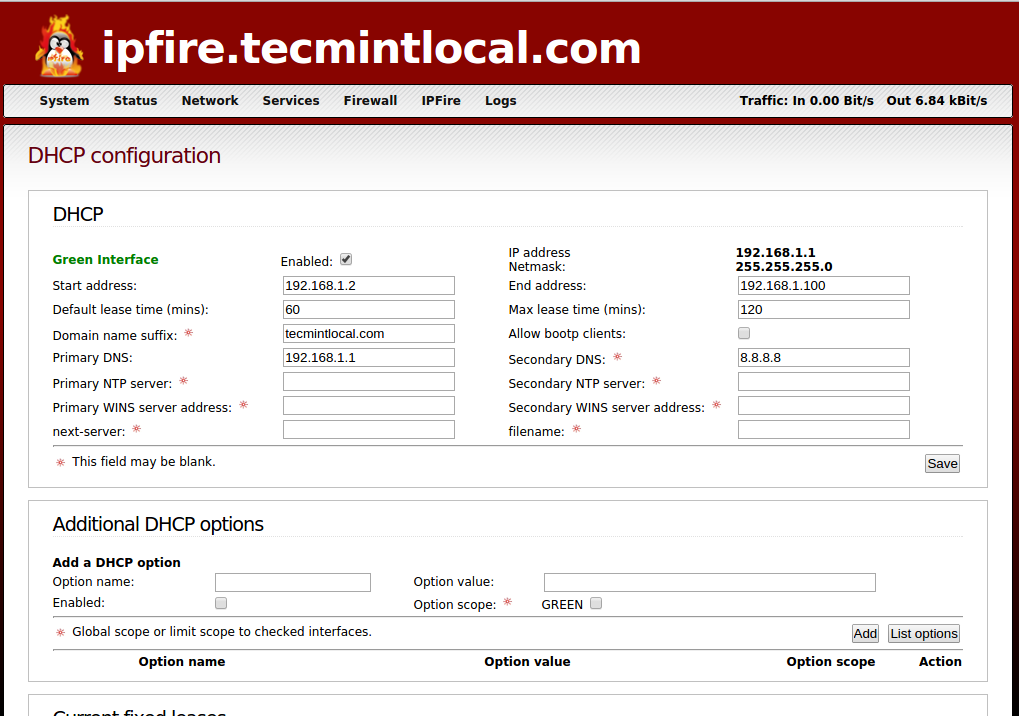Click the Primary DNS field
This screenshot has height=716, width=1019.
pos(368,357)
